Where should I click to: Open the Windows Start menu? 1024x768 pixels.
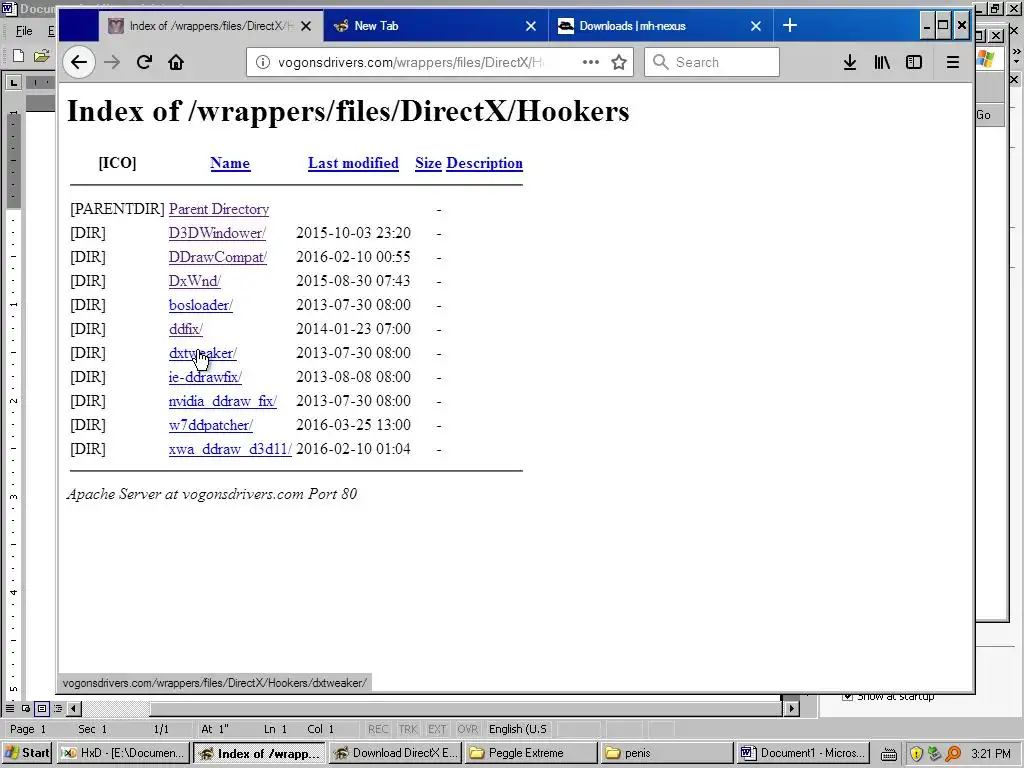click(27, 753)
